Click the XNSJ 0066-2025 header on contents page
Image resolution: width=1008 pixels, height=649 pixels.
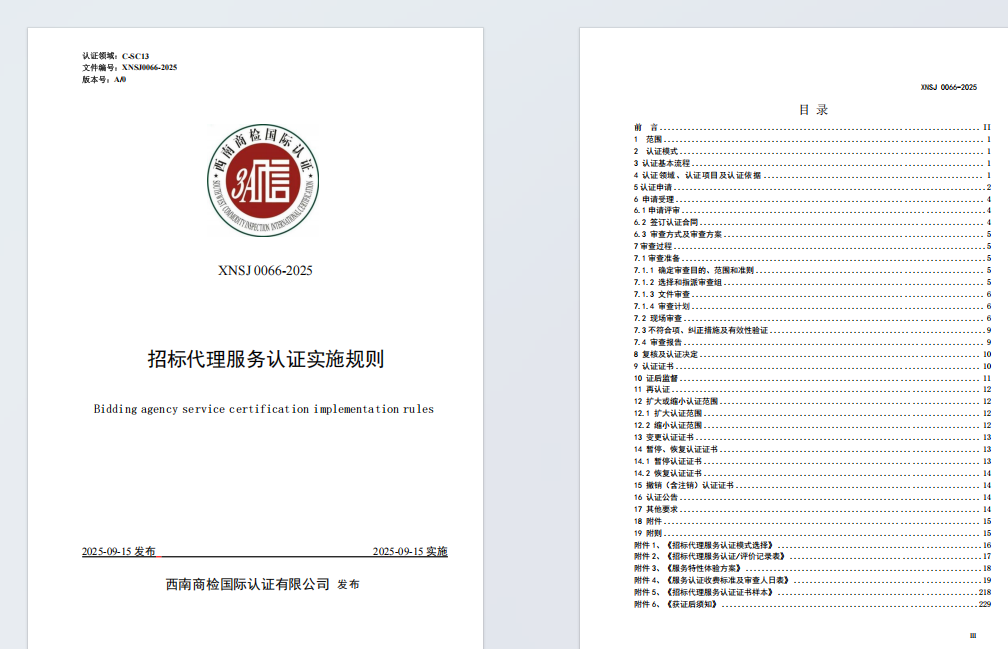[948, 88]
